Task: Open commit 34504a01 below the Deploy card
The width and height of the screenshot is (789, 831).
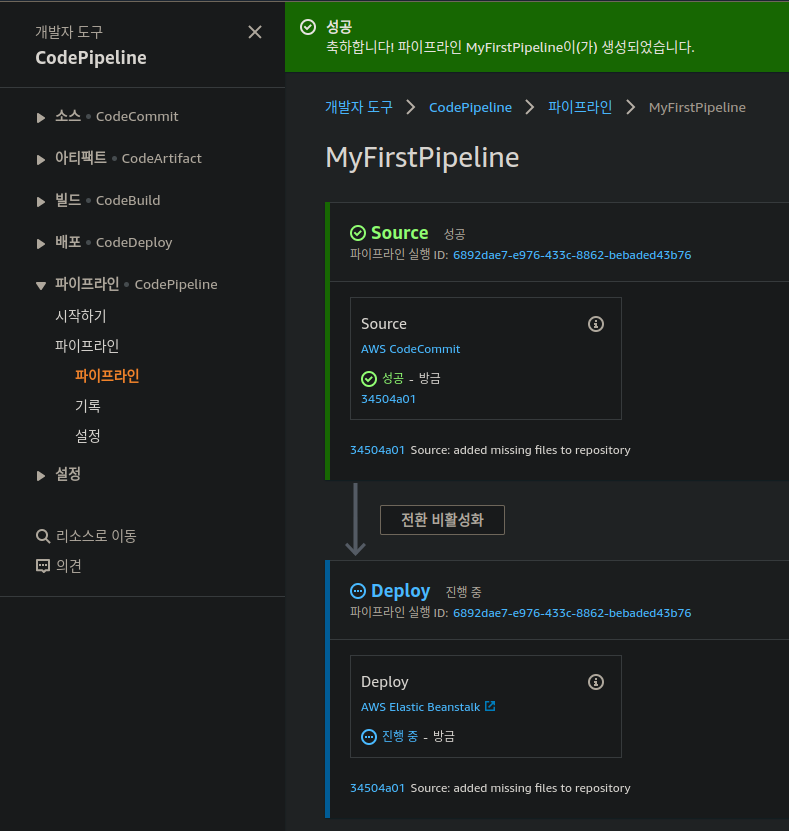Action: (x=377, y=788)
